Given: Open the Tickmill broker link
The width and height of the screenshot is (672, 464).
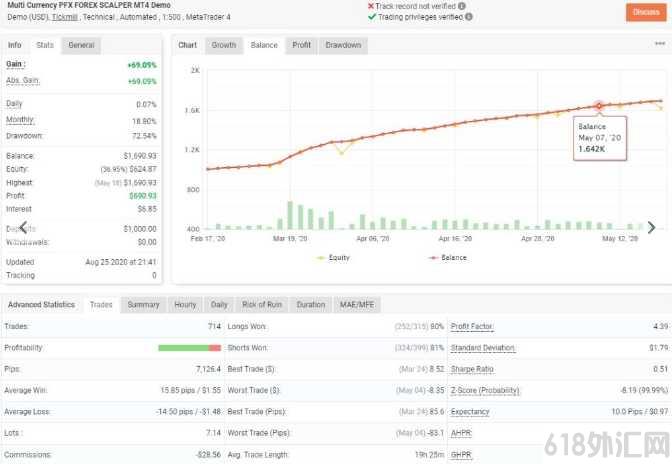Looking at the screenshot, I should pos(65,17).
